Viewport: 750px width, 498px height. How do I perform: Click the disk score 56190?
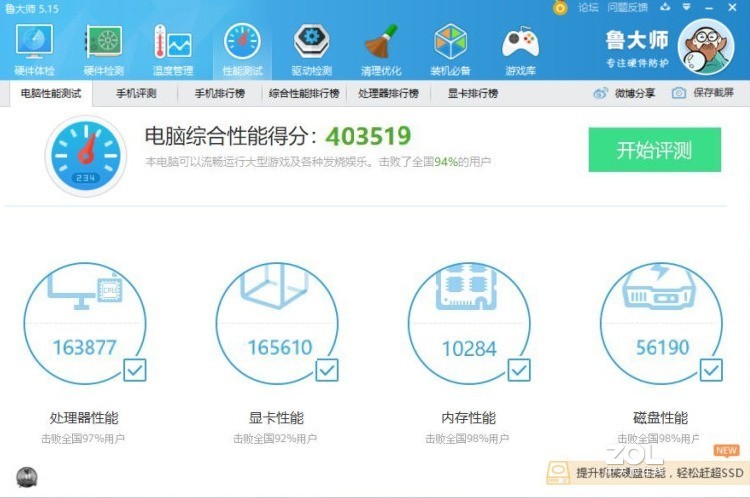662,348
